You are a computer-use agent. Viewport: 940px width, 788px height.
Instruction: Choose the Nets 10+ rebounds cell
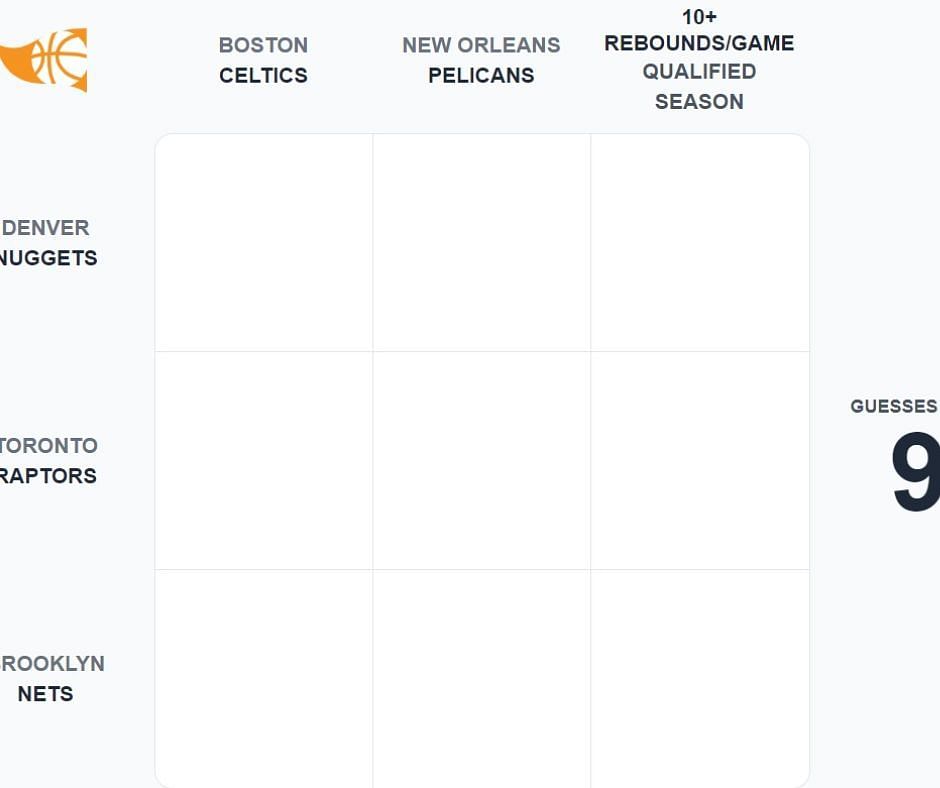point(700,678)
